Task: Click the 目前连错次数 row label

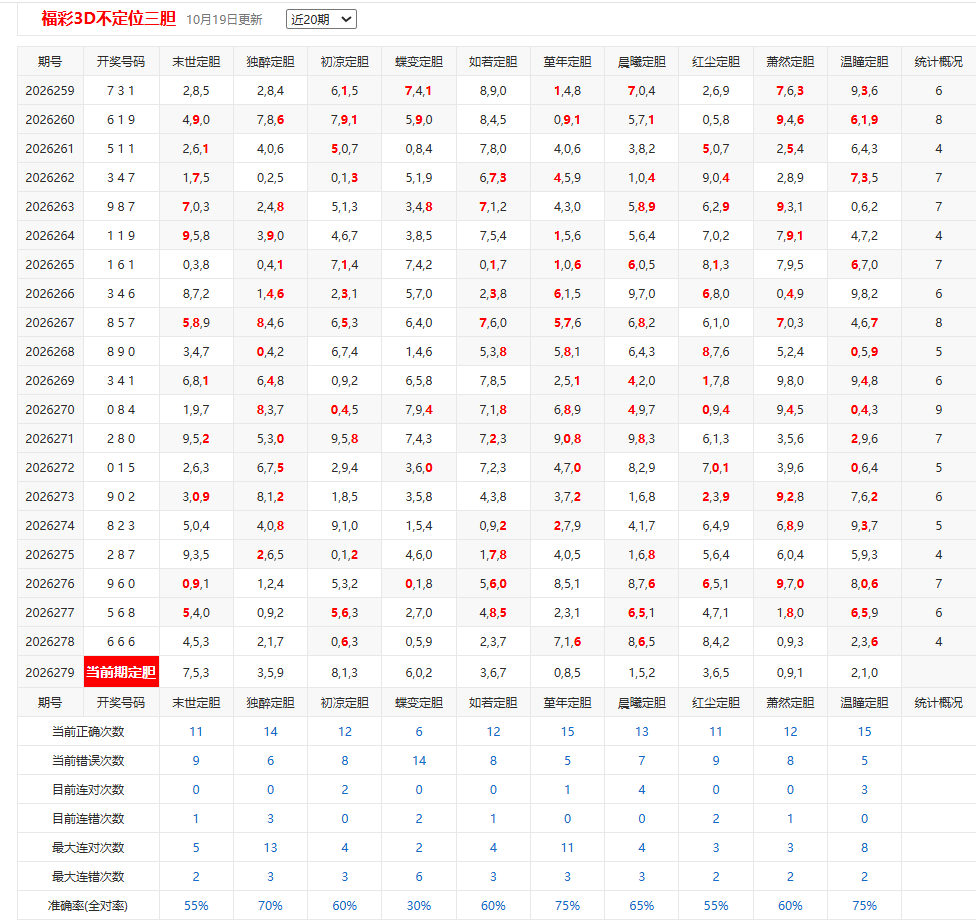Action: tap(88, 819)
